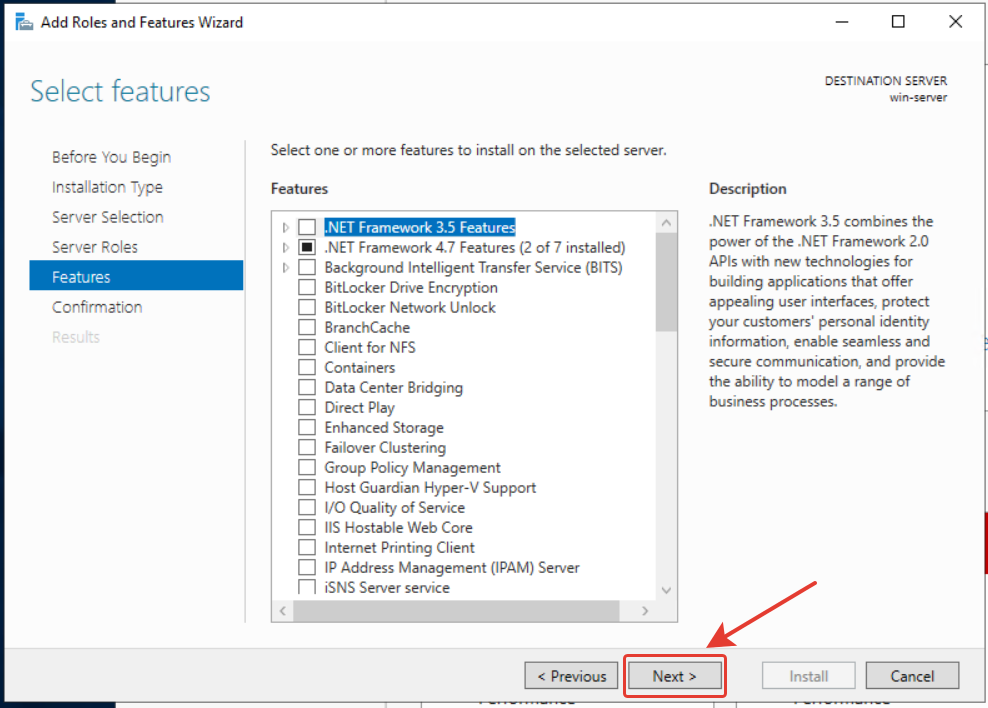This screenshot has width=988, height=708.
Task: Open the Server Roles step
Action: [95, 247]
